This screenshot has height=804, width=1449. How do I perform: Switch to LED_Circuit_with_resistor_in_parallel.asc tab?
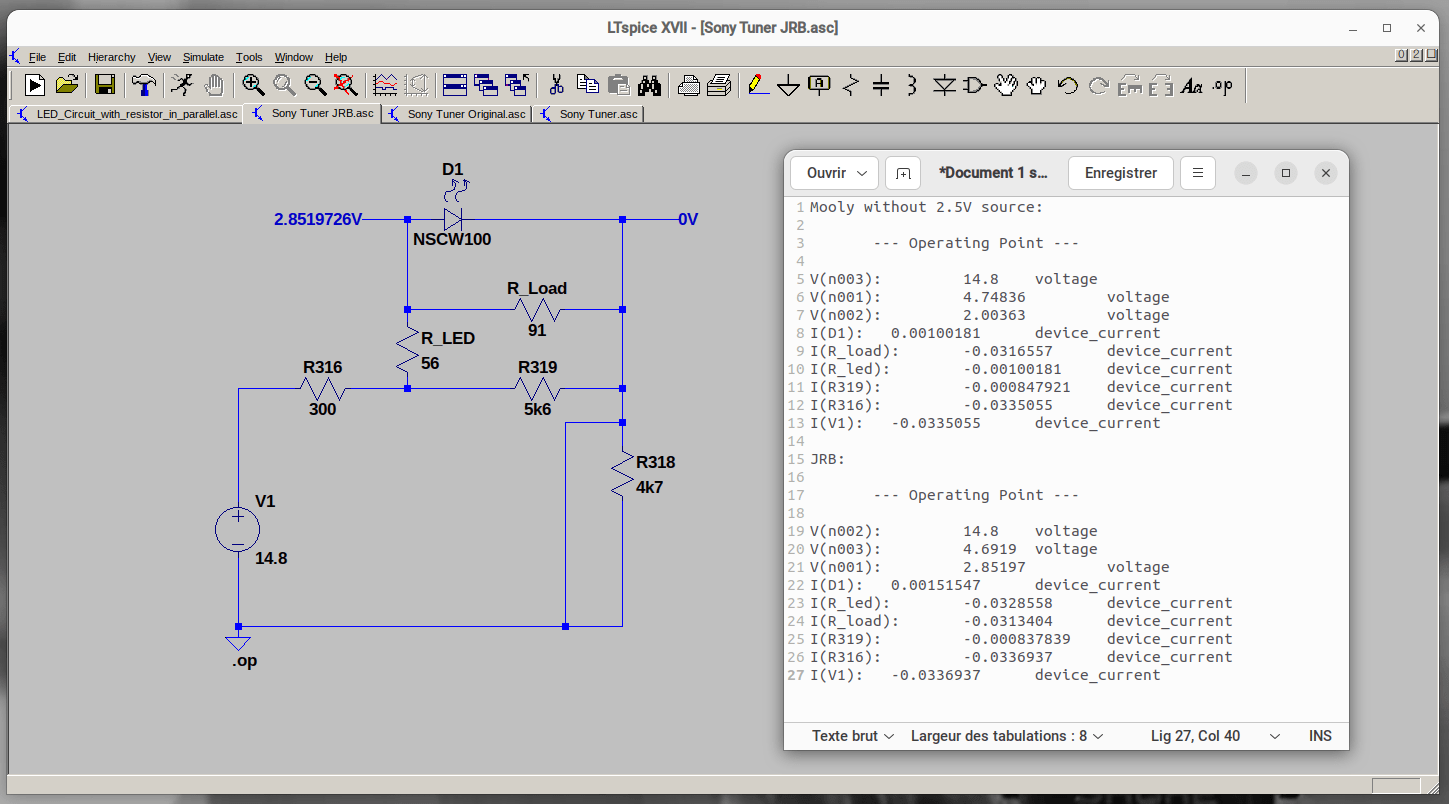point(126,114)
